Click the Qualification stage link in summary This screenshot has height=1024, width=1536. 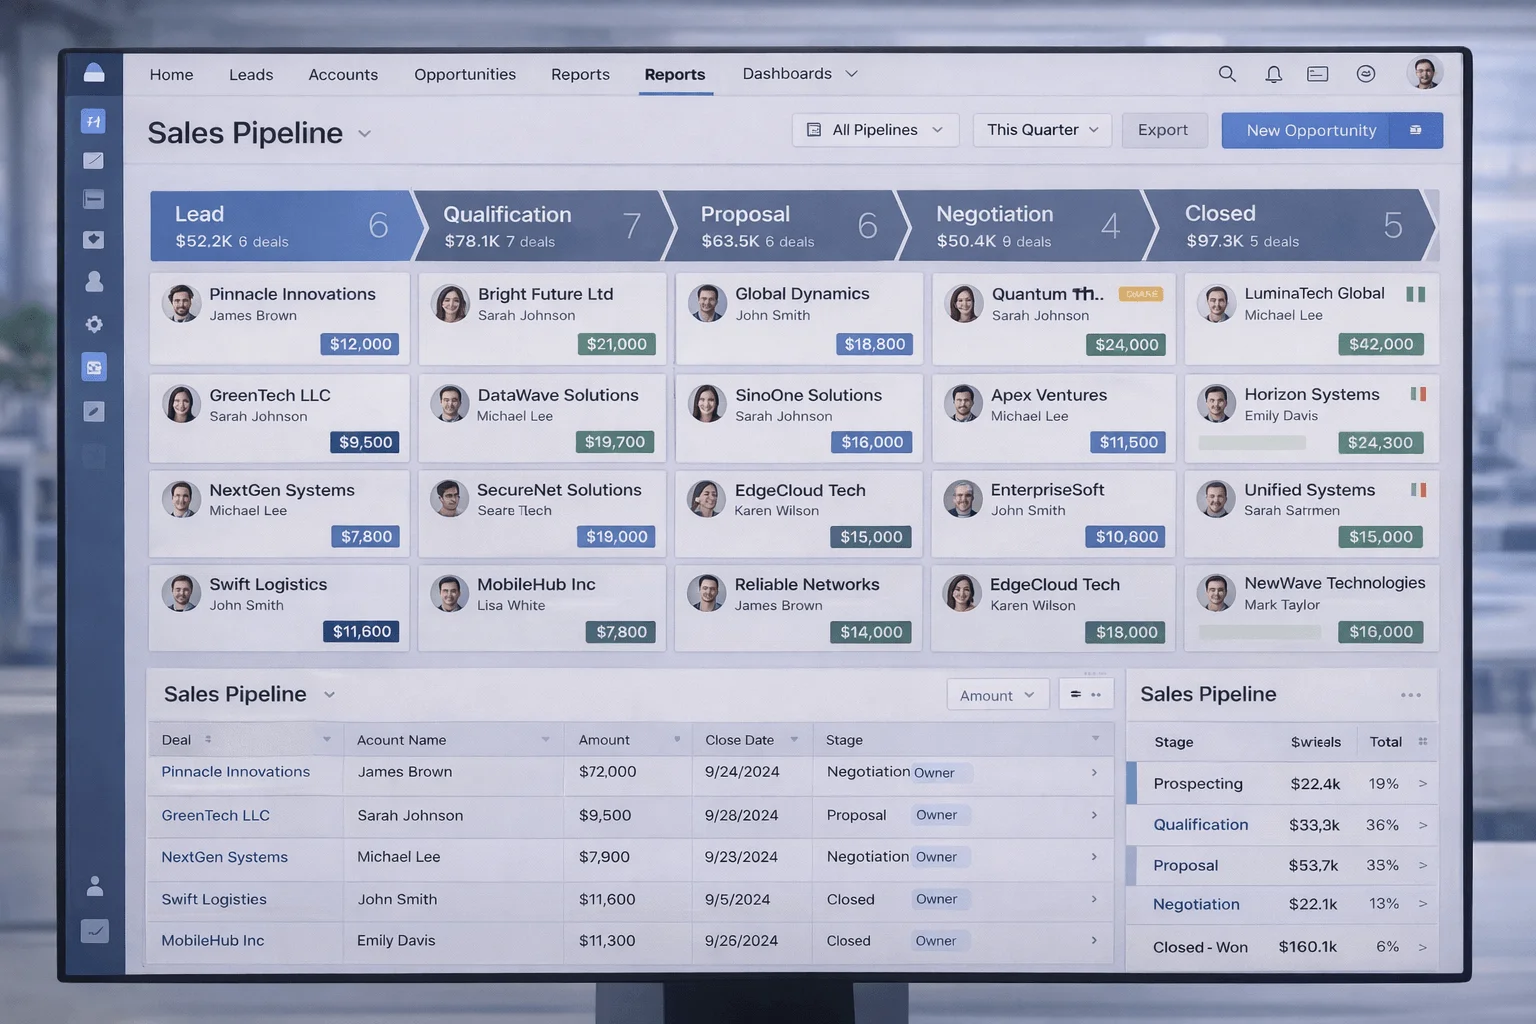pos(1201,825)
